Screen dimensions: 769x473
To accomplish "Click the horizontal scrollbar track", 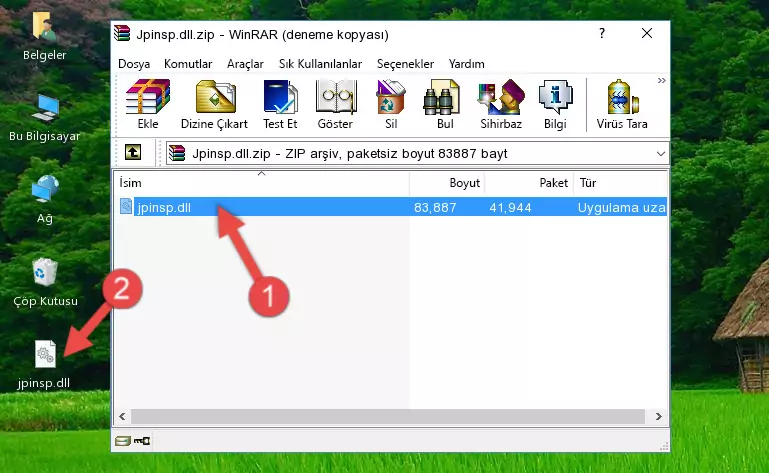I will pos(387,416).
